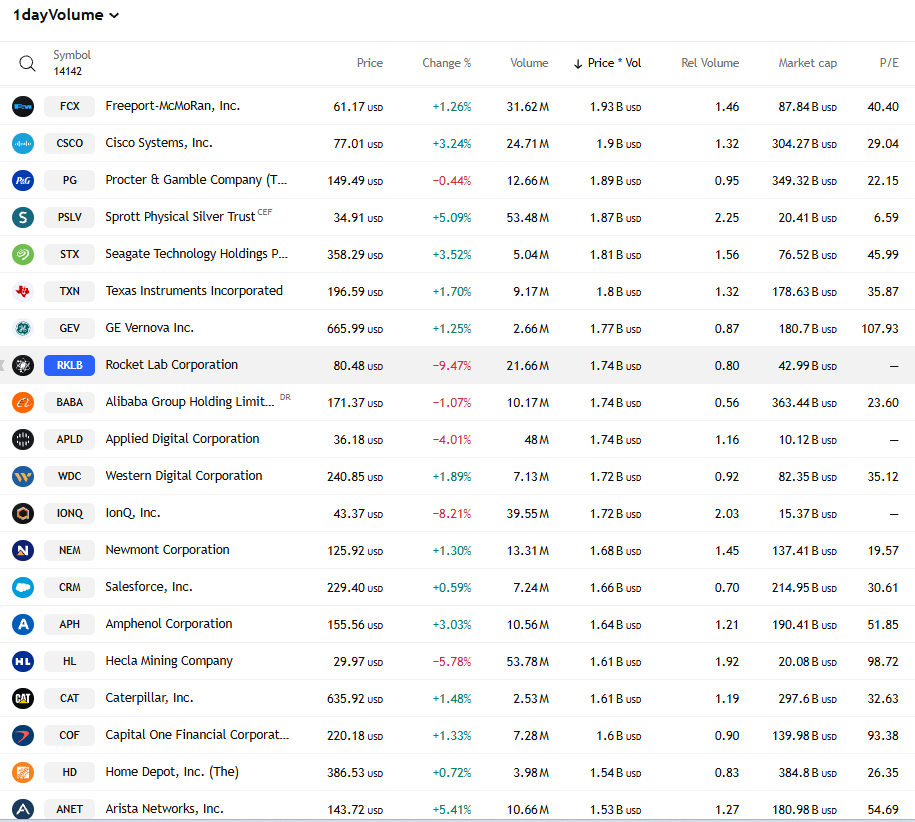Viewport: 915px width, 822px height.
Task: Open the TXN ticker symbol
Action: click(69, 291)
